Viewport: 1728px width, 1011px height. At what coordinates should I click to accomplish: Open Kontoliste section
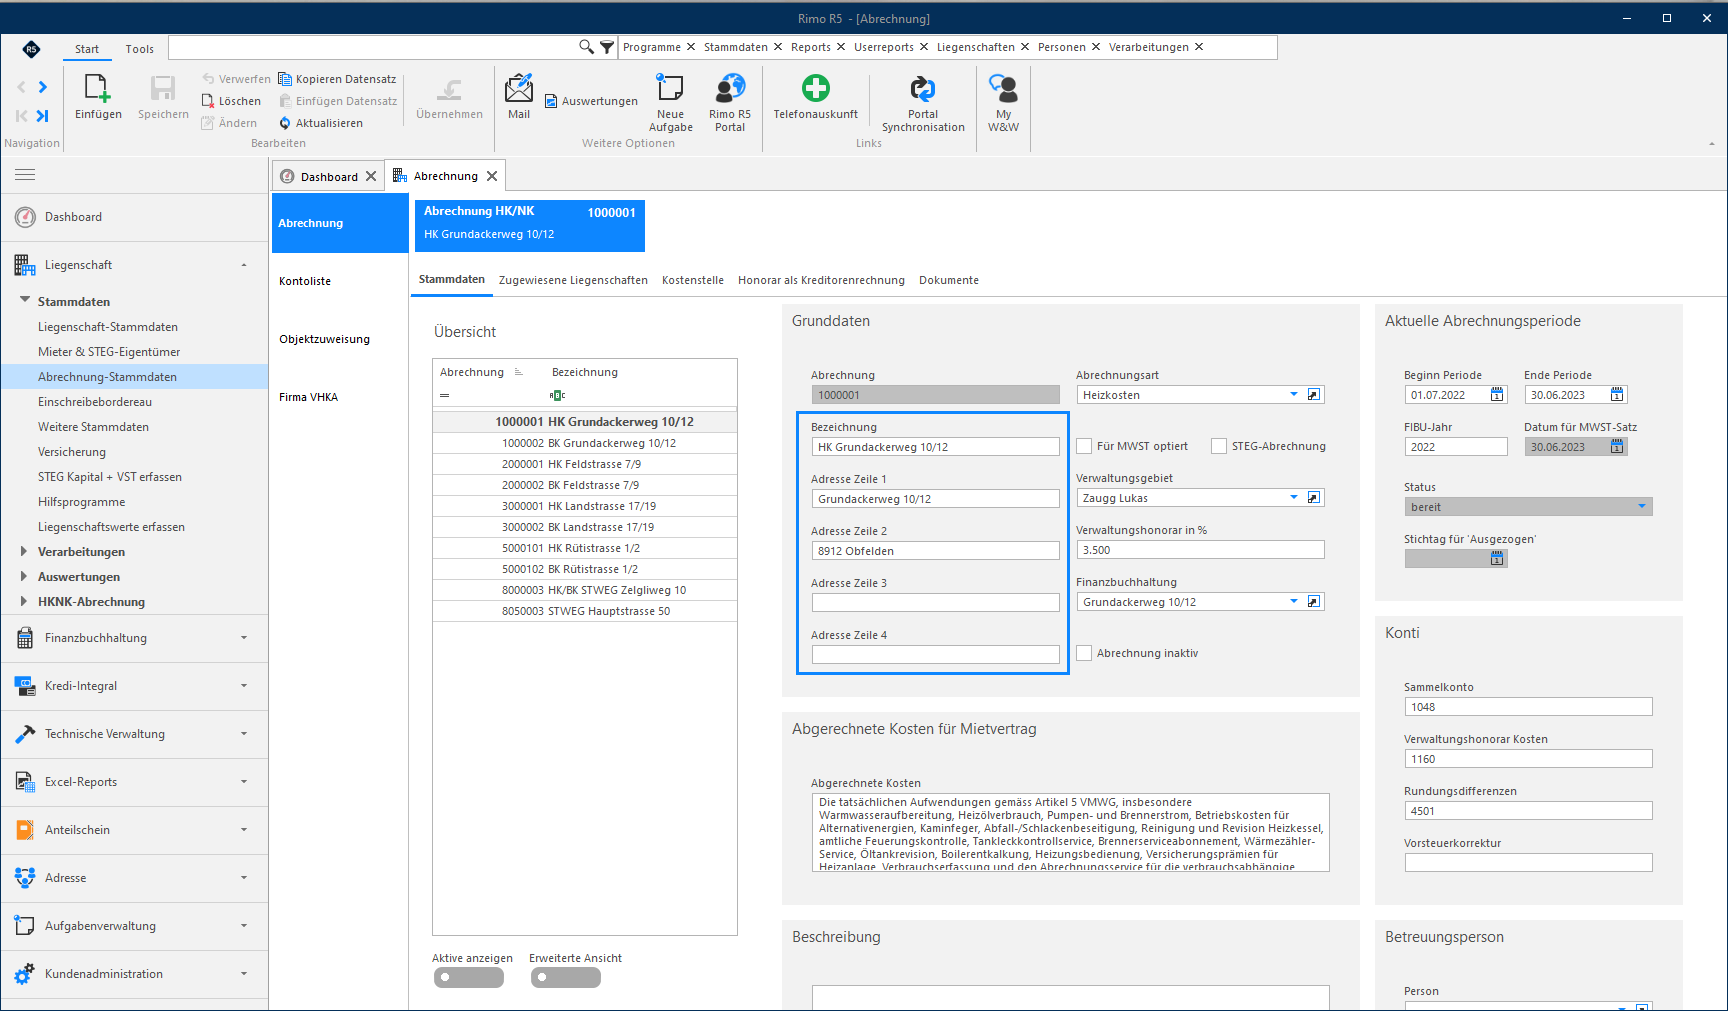305,281
